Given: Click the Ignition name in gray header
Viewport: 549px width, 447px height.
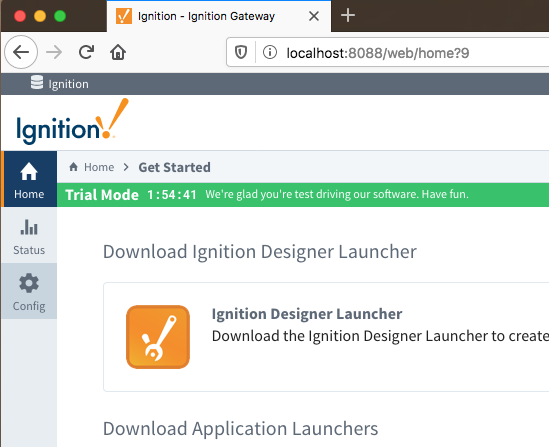Looking at the screenshot, I should coord(69,84).
